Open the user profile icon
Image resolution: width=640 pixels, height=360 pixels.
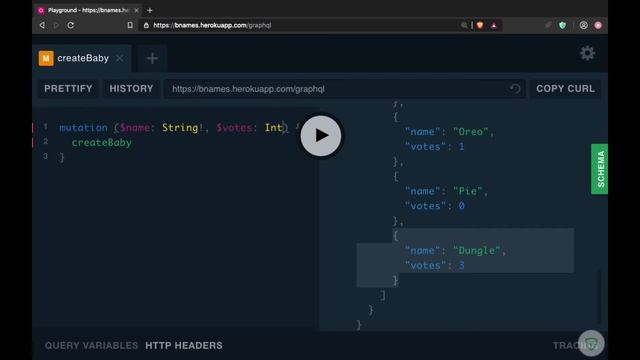click(x=584, y=25)
